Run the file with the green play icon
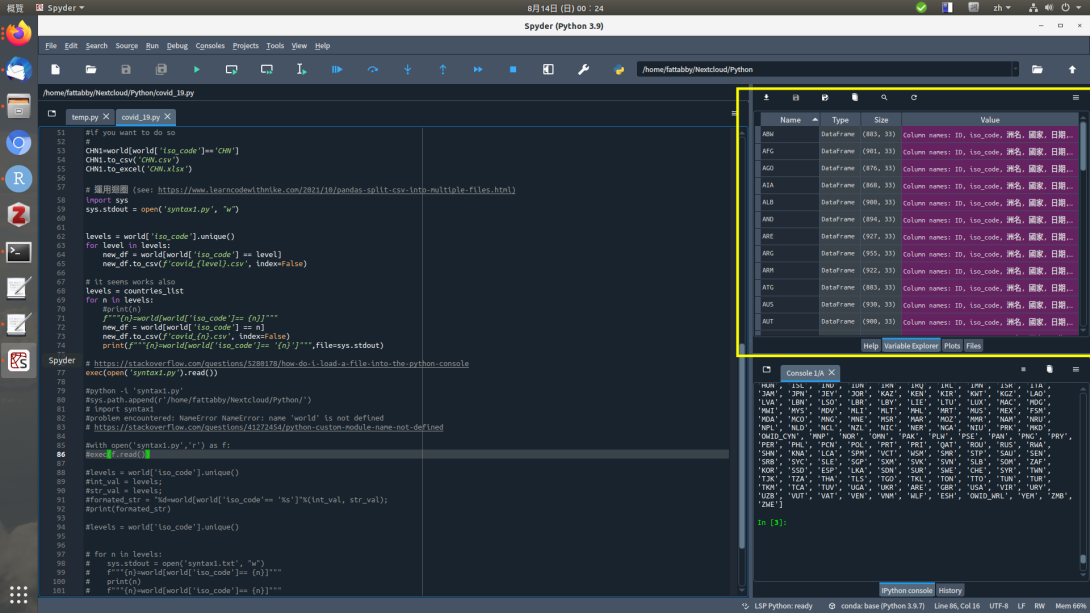1090x613 pixels. tap(196, 69)
